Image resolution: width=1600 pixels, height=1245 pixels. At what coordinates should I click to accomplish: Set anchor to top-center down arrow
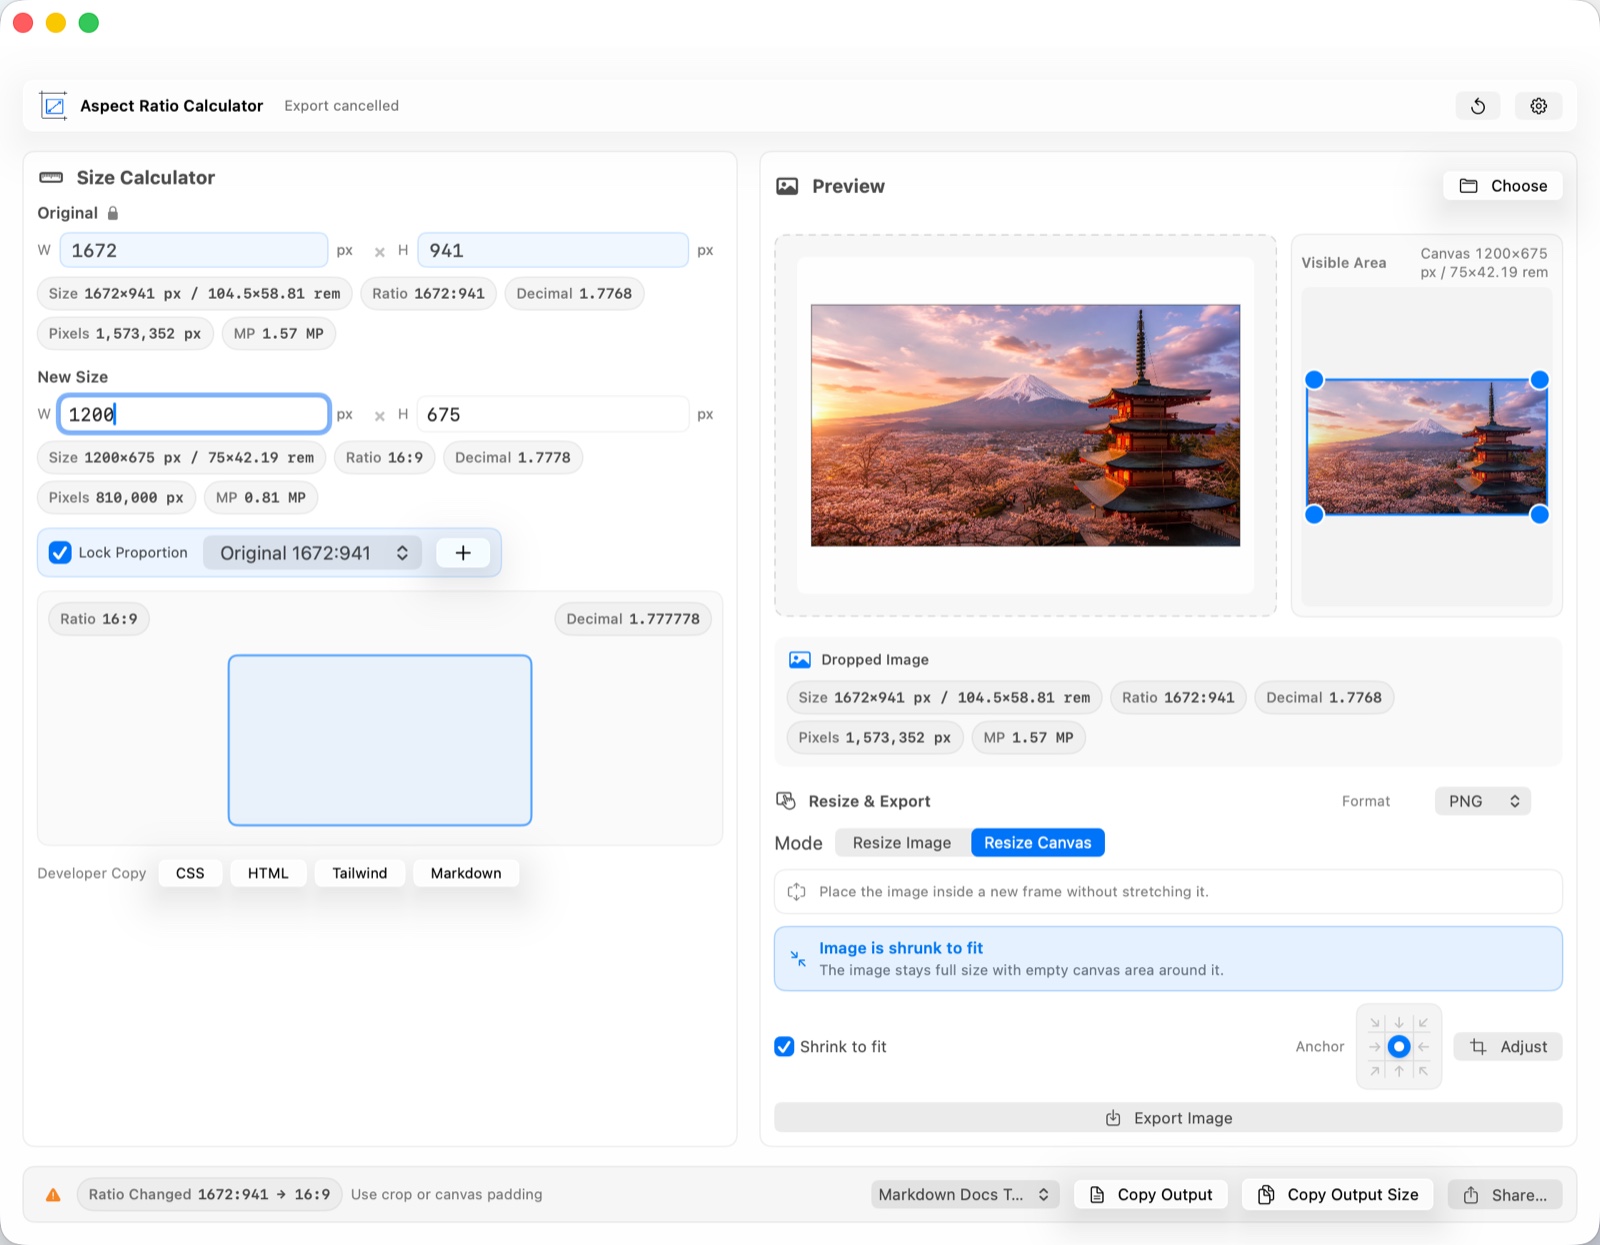tap(1399, 1023)
